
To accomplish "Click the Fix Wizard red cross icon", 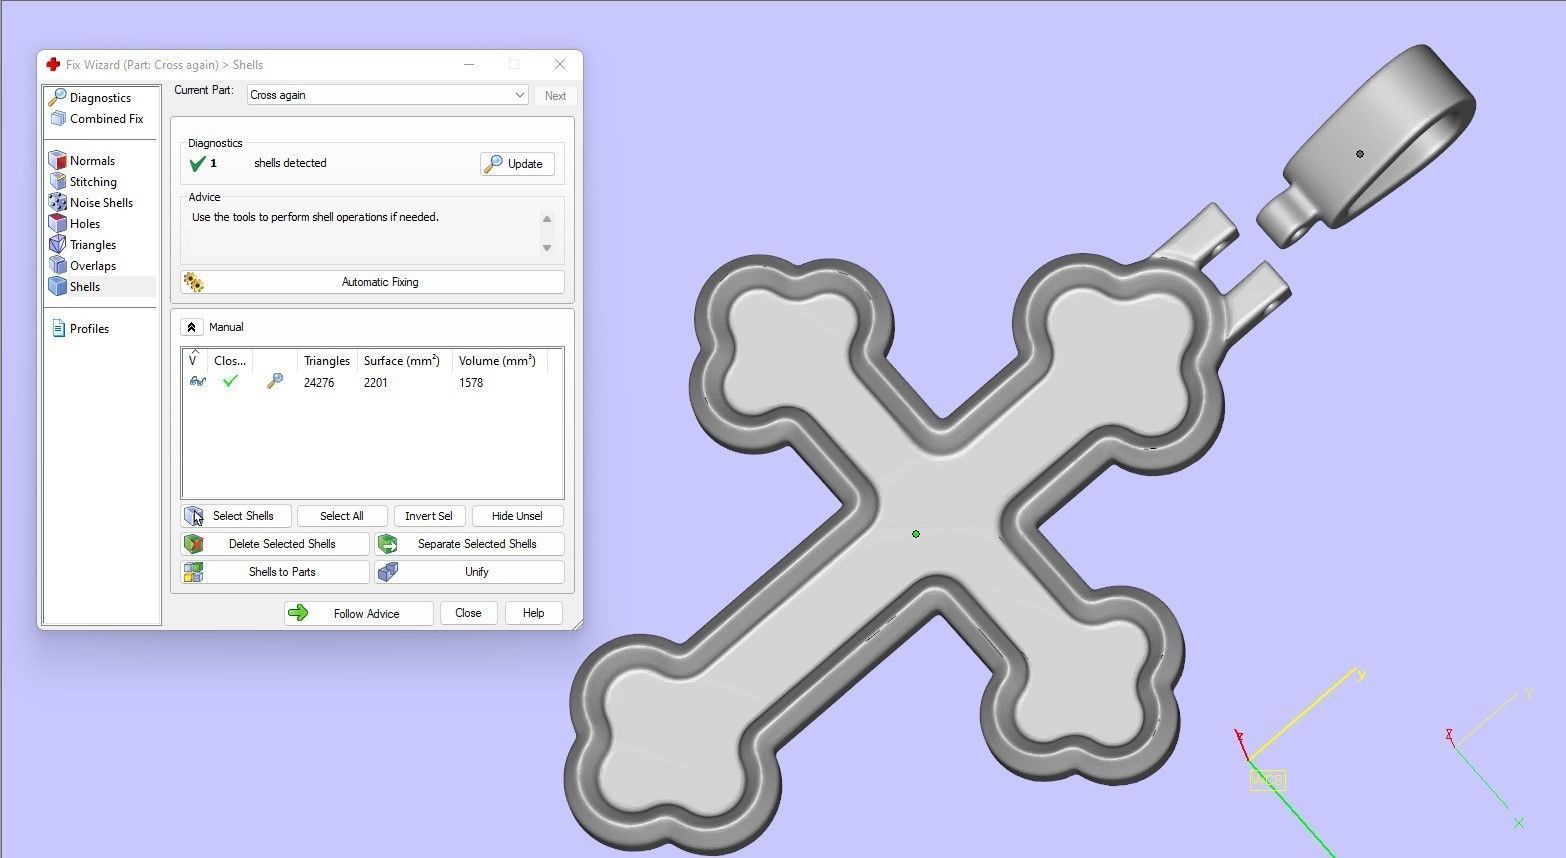I will [x=53, y=64].
